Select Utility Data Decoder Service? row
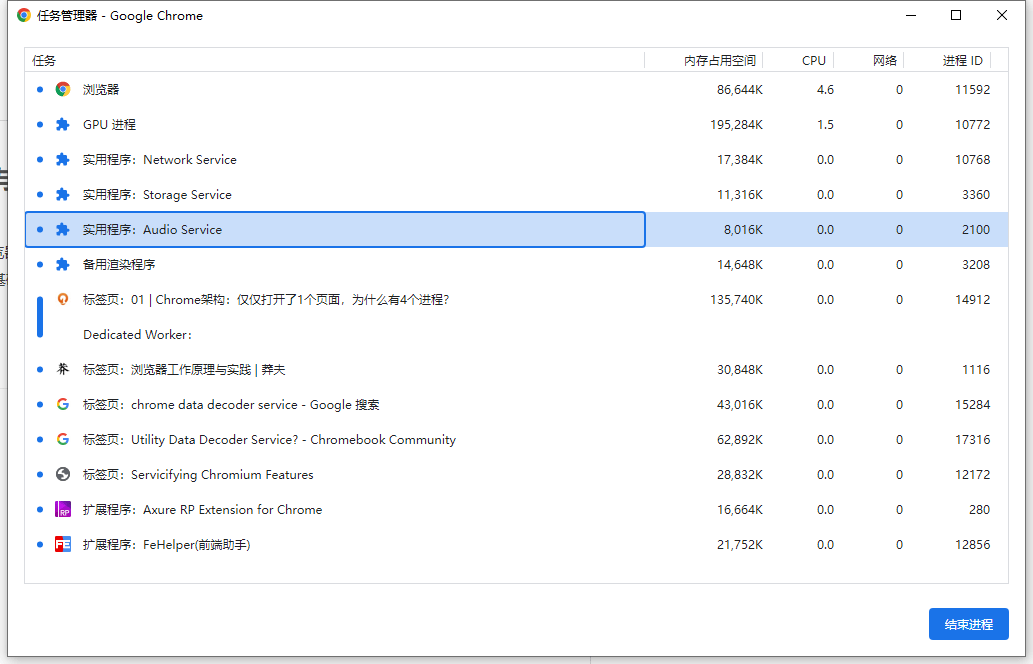 click(516, 439)
